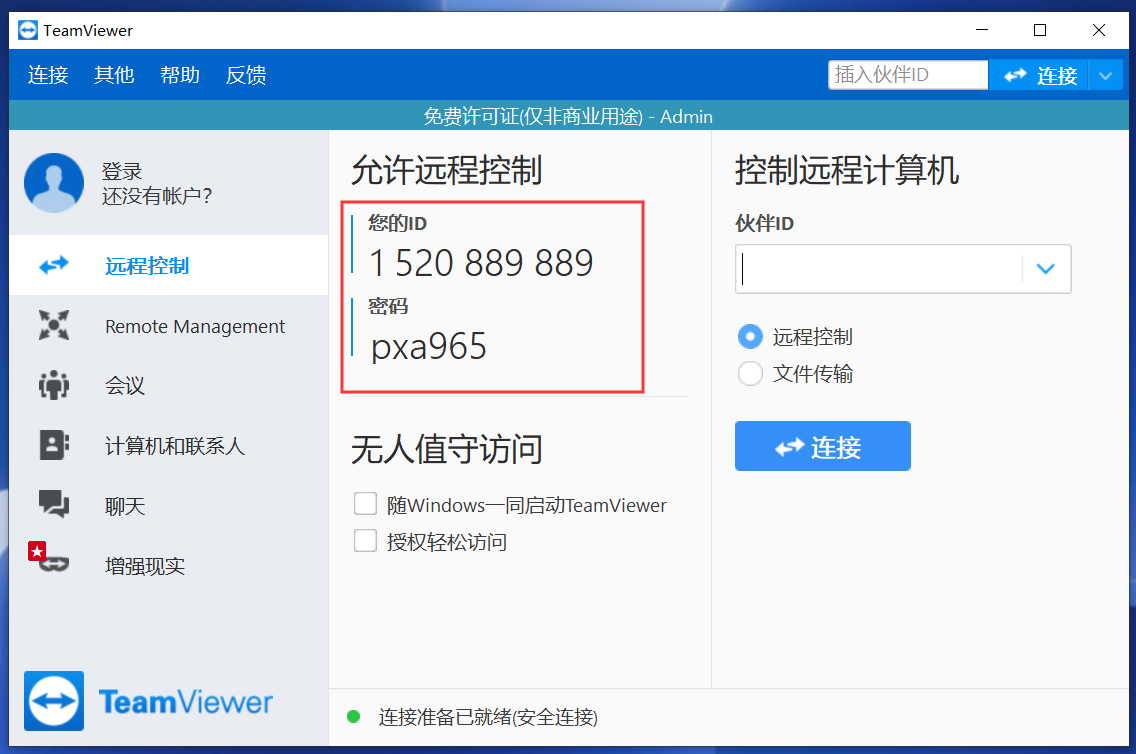Enable 随Windows一同启动TeamViewer checkbox

click(x=365, y=504)
